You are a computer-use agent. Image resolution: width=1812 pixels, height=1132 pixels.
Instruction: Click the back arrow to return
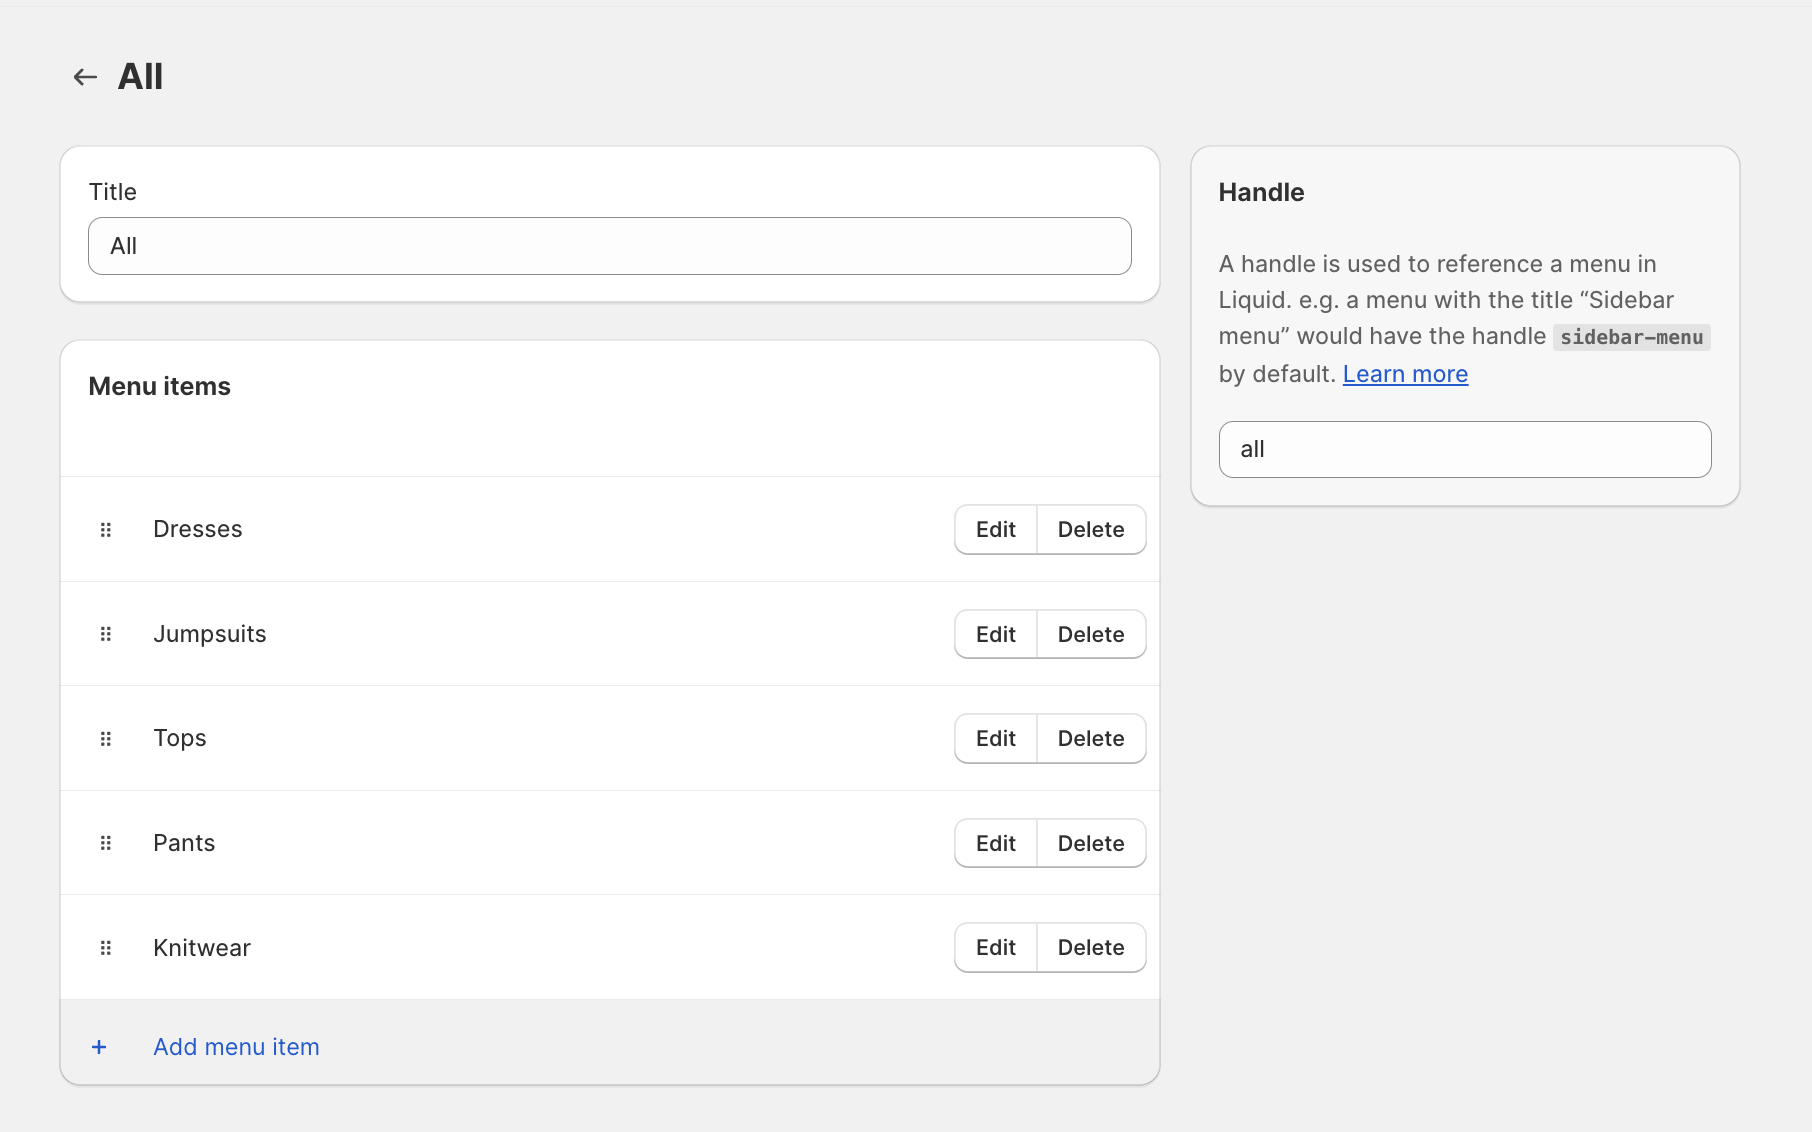(84, 76)
